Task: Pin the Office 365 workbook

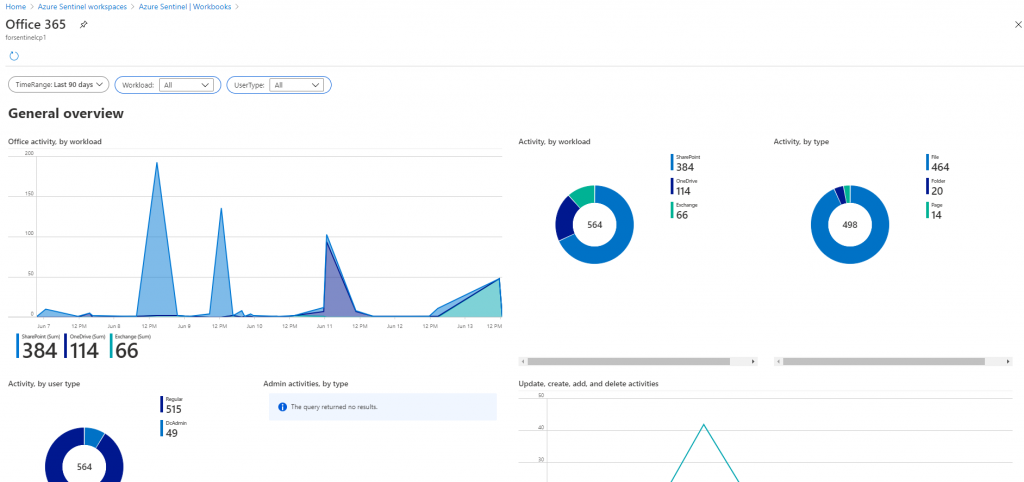Action: pos(83,25)
